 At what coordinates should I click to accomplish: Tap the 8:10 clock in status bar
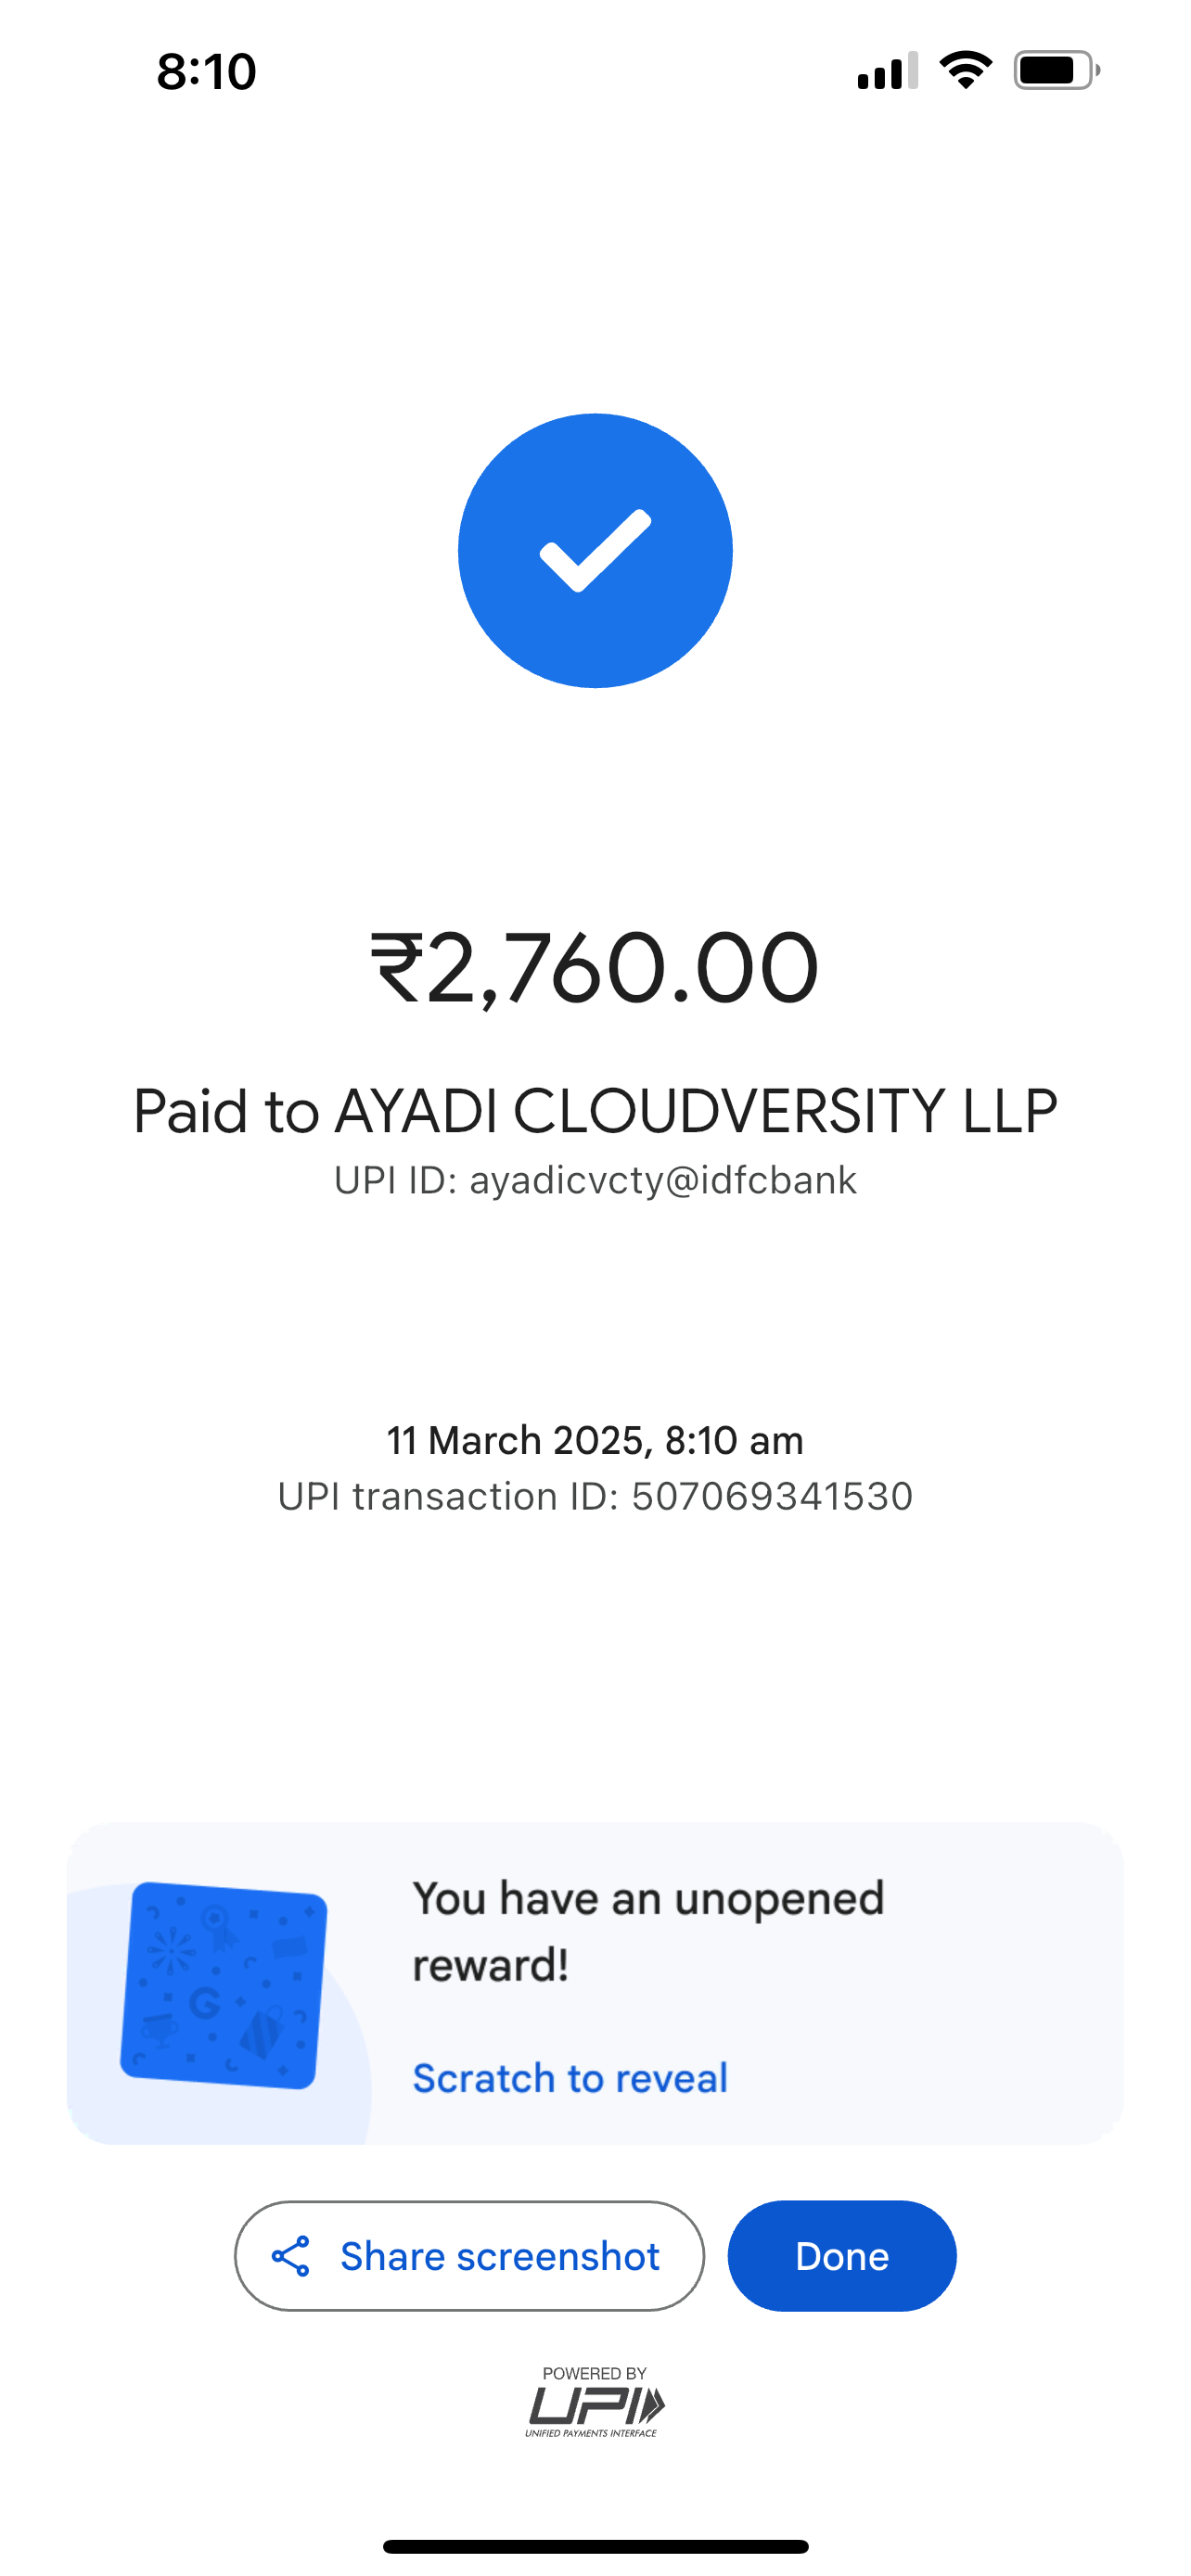(x=206, y=71)
